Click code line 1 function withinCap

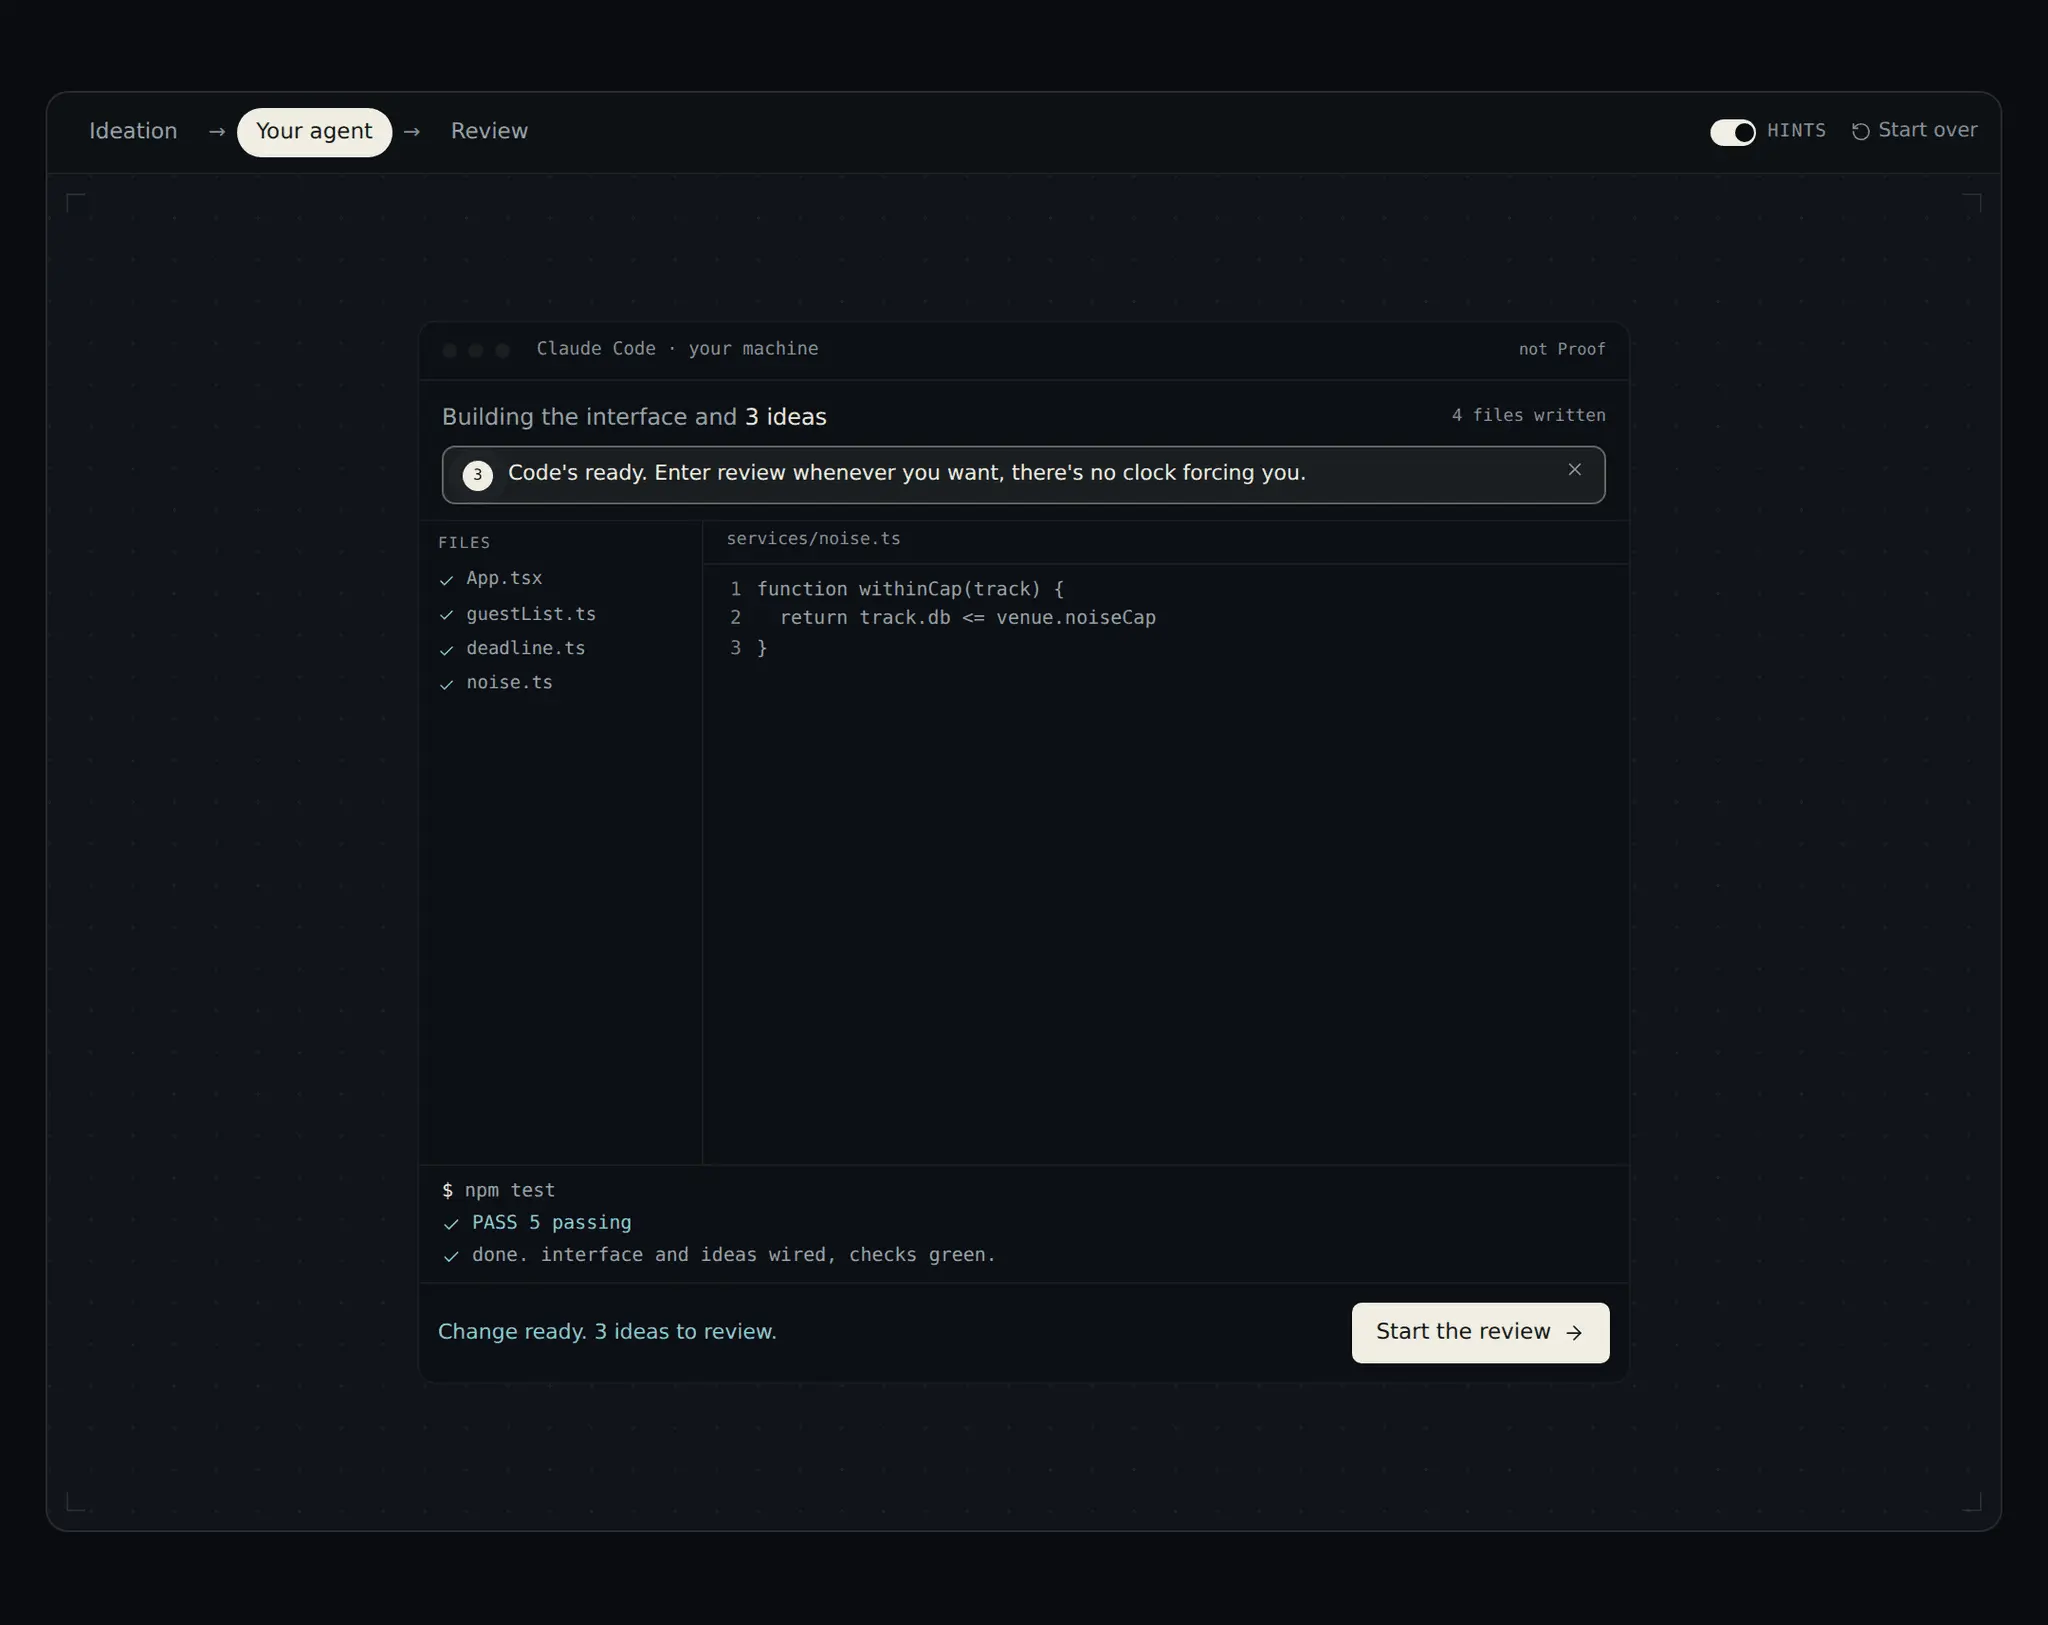910,589
